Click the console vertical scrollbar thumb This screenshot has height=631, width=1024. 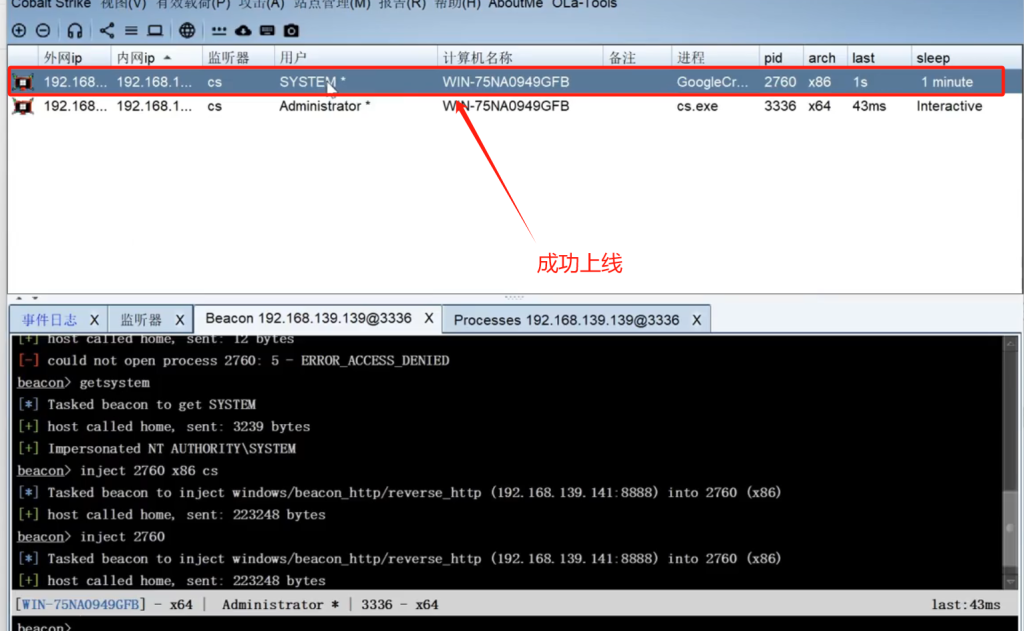tap(1010, 530)
